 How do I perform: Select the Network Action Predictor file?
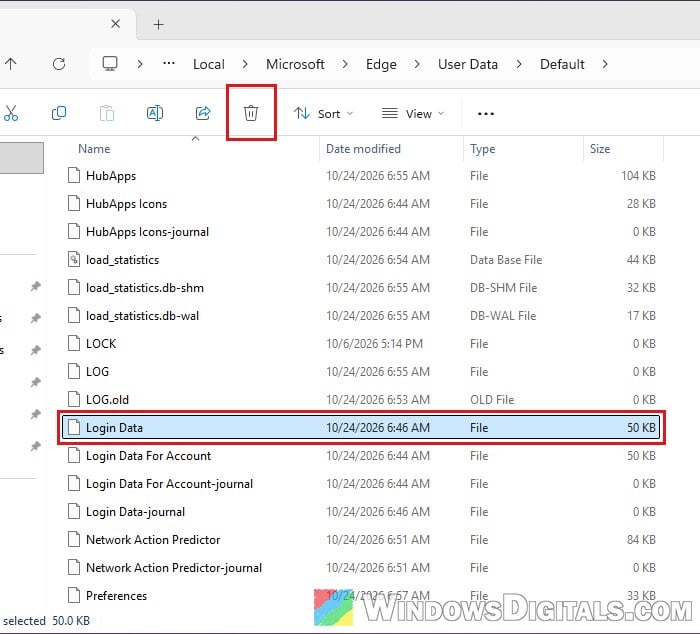tap(362, 540)
